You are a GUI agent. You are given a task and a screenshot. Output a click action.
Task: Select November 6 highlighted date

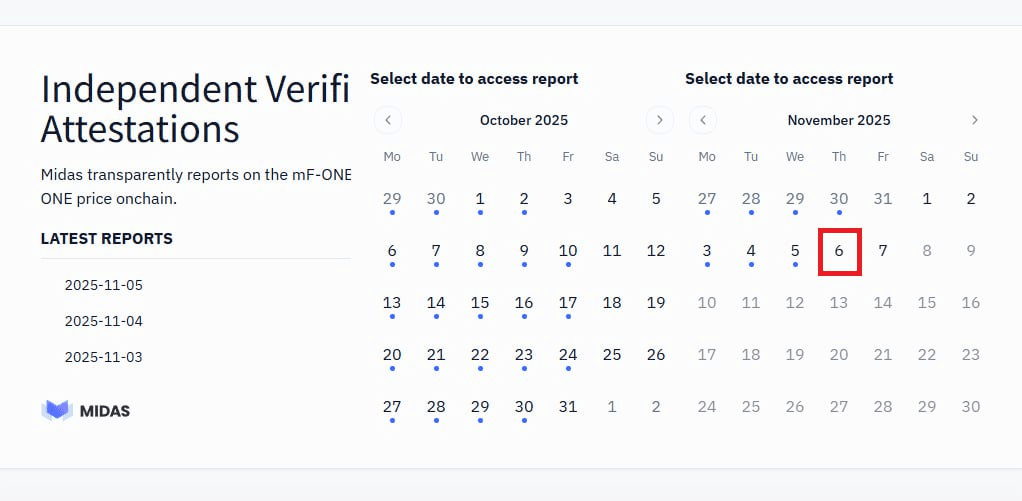click(x=839, y=251)
